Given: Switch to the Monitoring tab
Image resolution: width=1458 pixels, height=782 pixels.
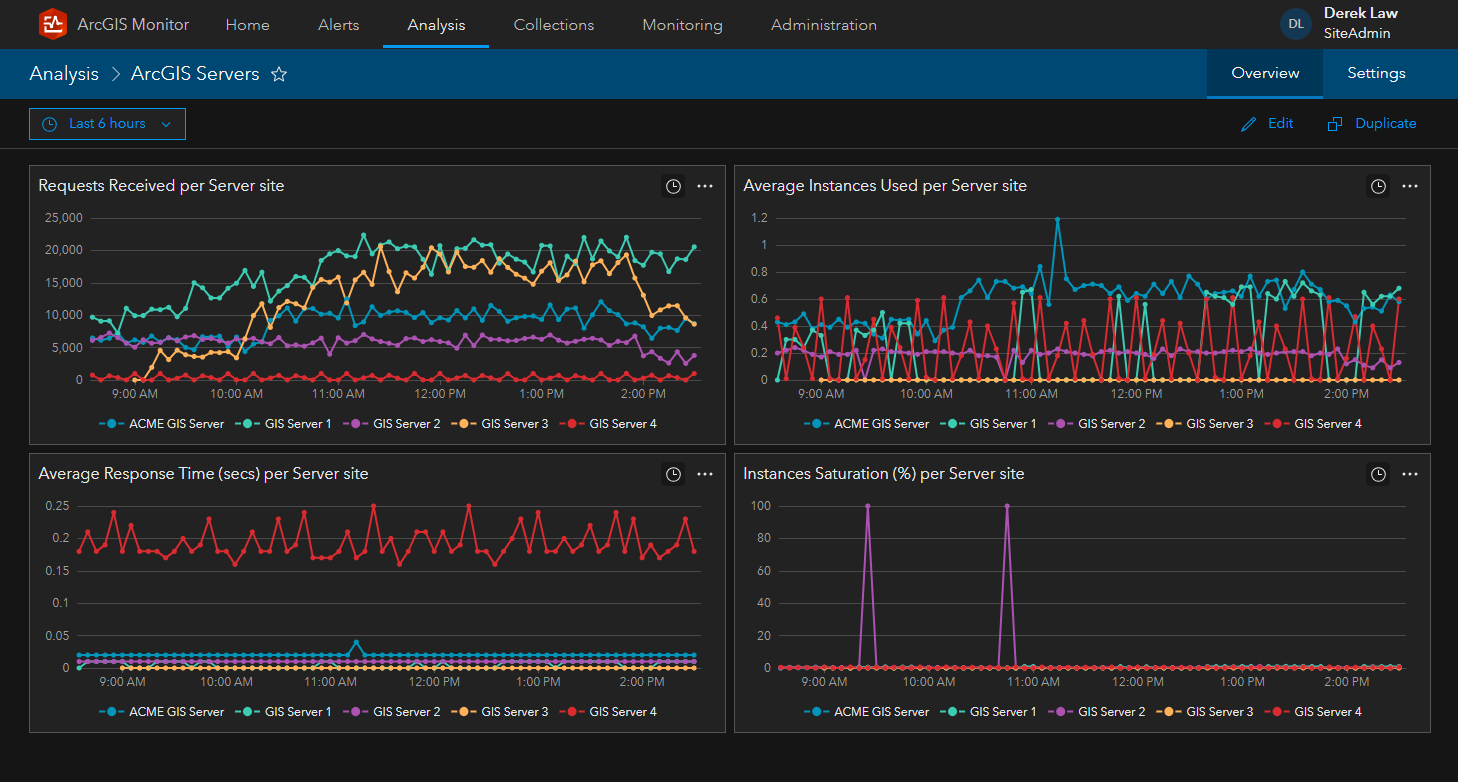Looking at the screenshot, I should coord(683,25).
